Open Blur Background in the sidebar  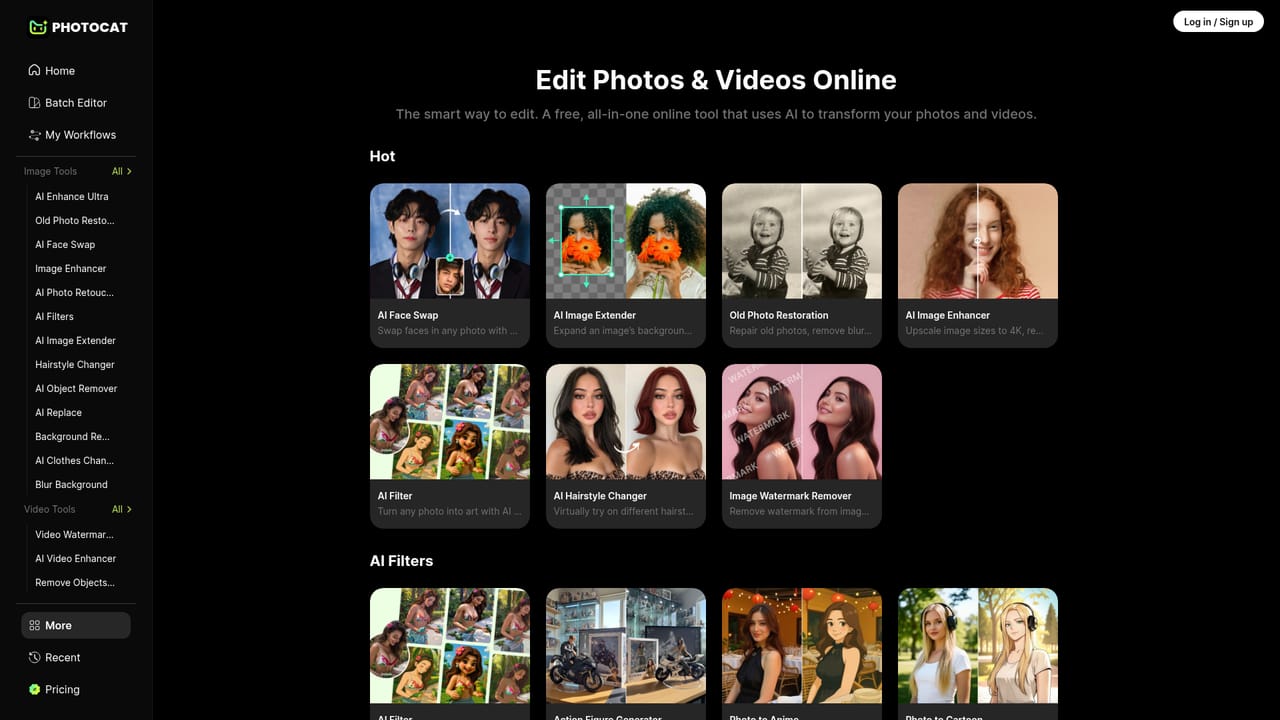point(71,485)
